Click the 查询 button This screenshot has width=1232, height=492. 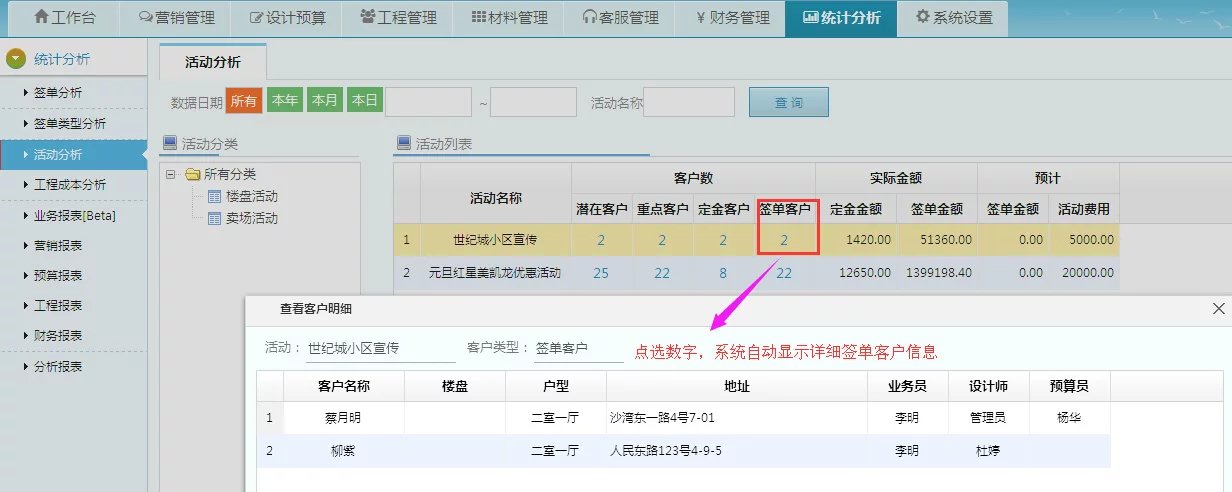(788, 102)
